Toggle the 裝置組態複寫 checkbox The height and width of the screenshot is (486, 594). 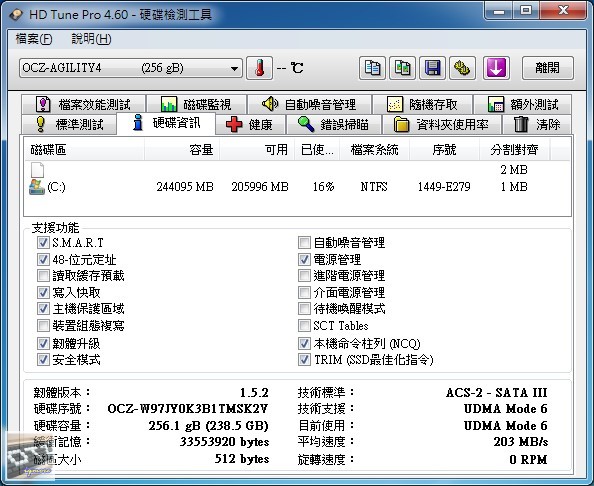[43, 325]
